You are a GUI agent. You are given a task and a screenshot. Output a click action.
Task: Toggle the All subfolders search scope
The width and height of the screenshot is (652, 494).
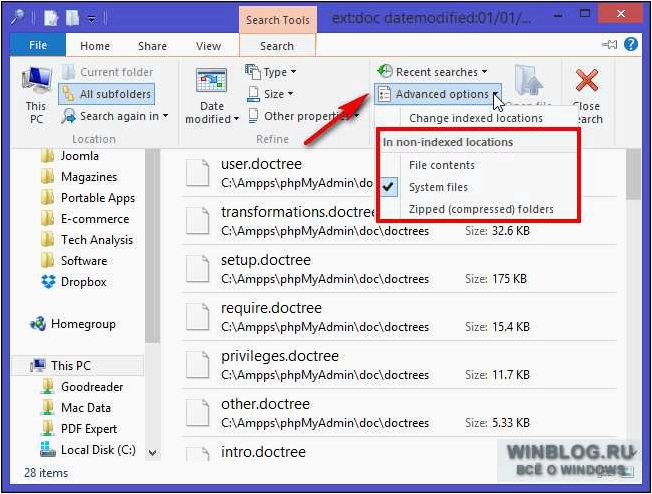[107, 94]
